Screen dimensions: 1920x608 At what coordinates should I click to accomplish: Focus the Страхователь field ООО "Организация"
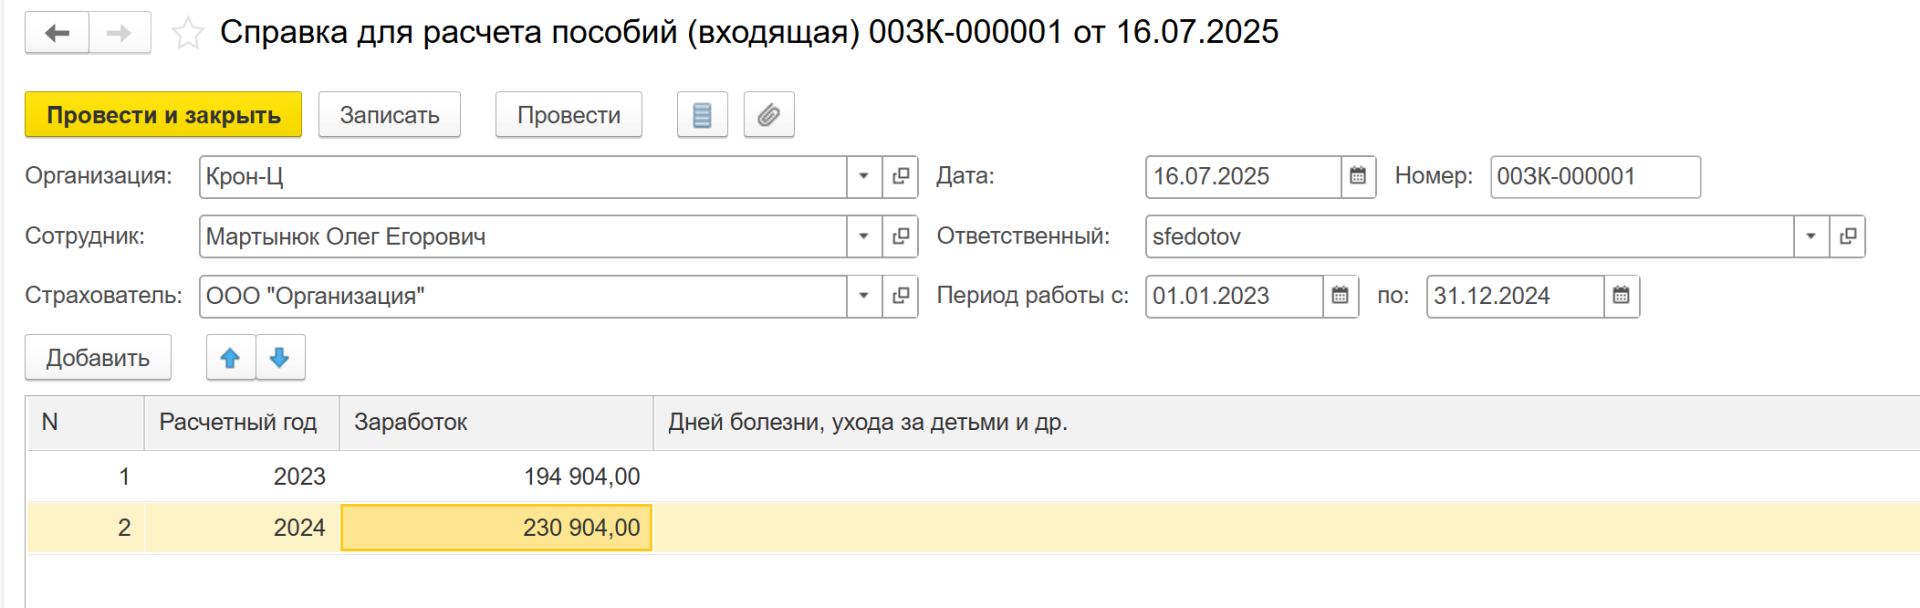tap(523, 296)
